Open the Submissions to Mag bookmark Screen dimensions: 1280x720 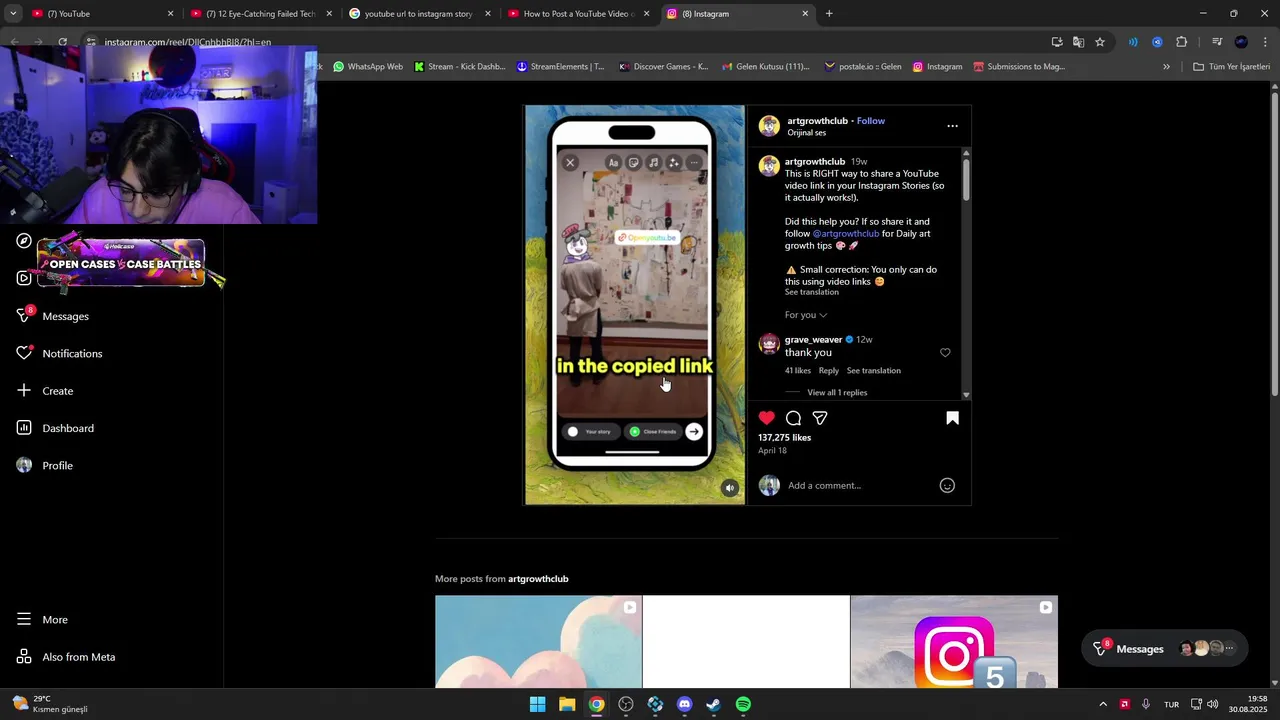coord(1019,67)
